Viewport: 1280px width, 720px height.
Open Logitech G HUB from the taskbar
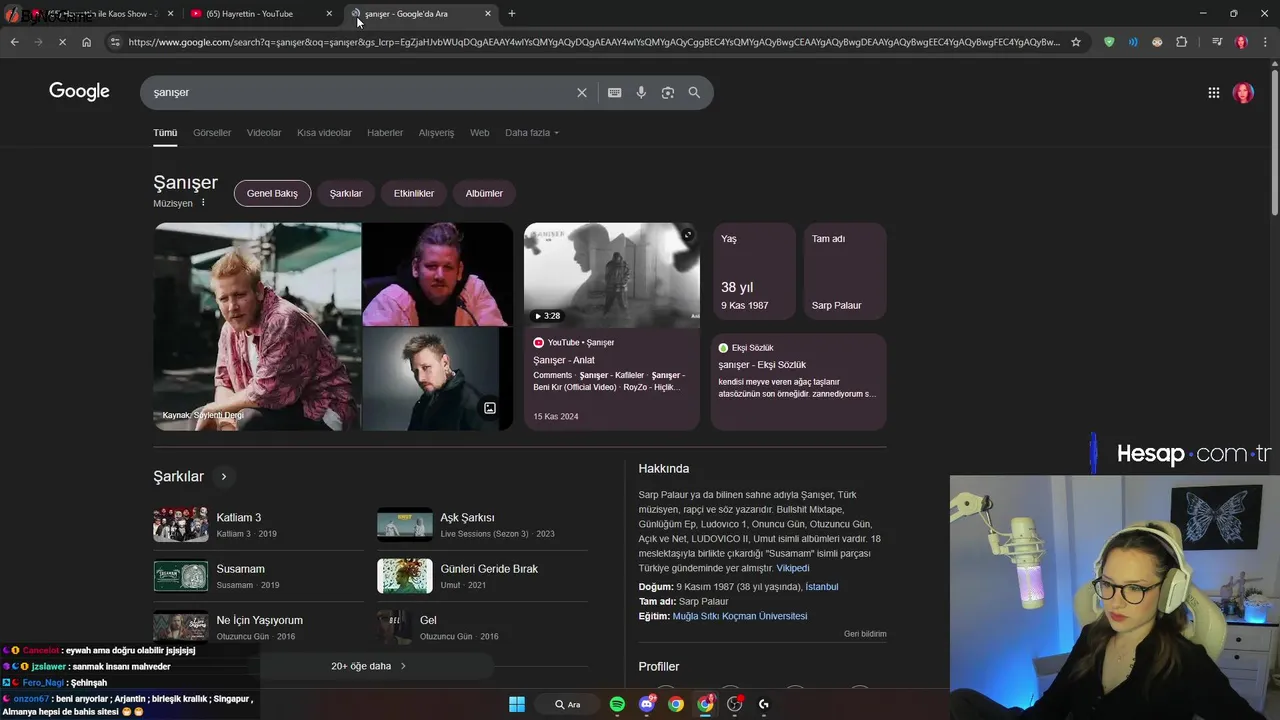[764, 704]
